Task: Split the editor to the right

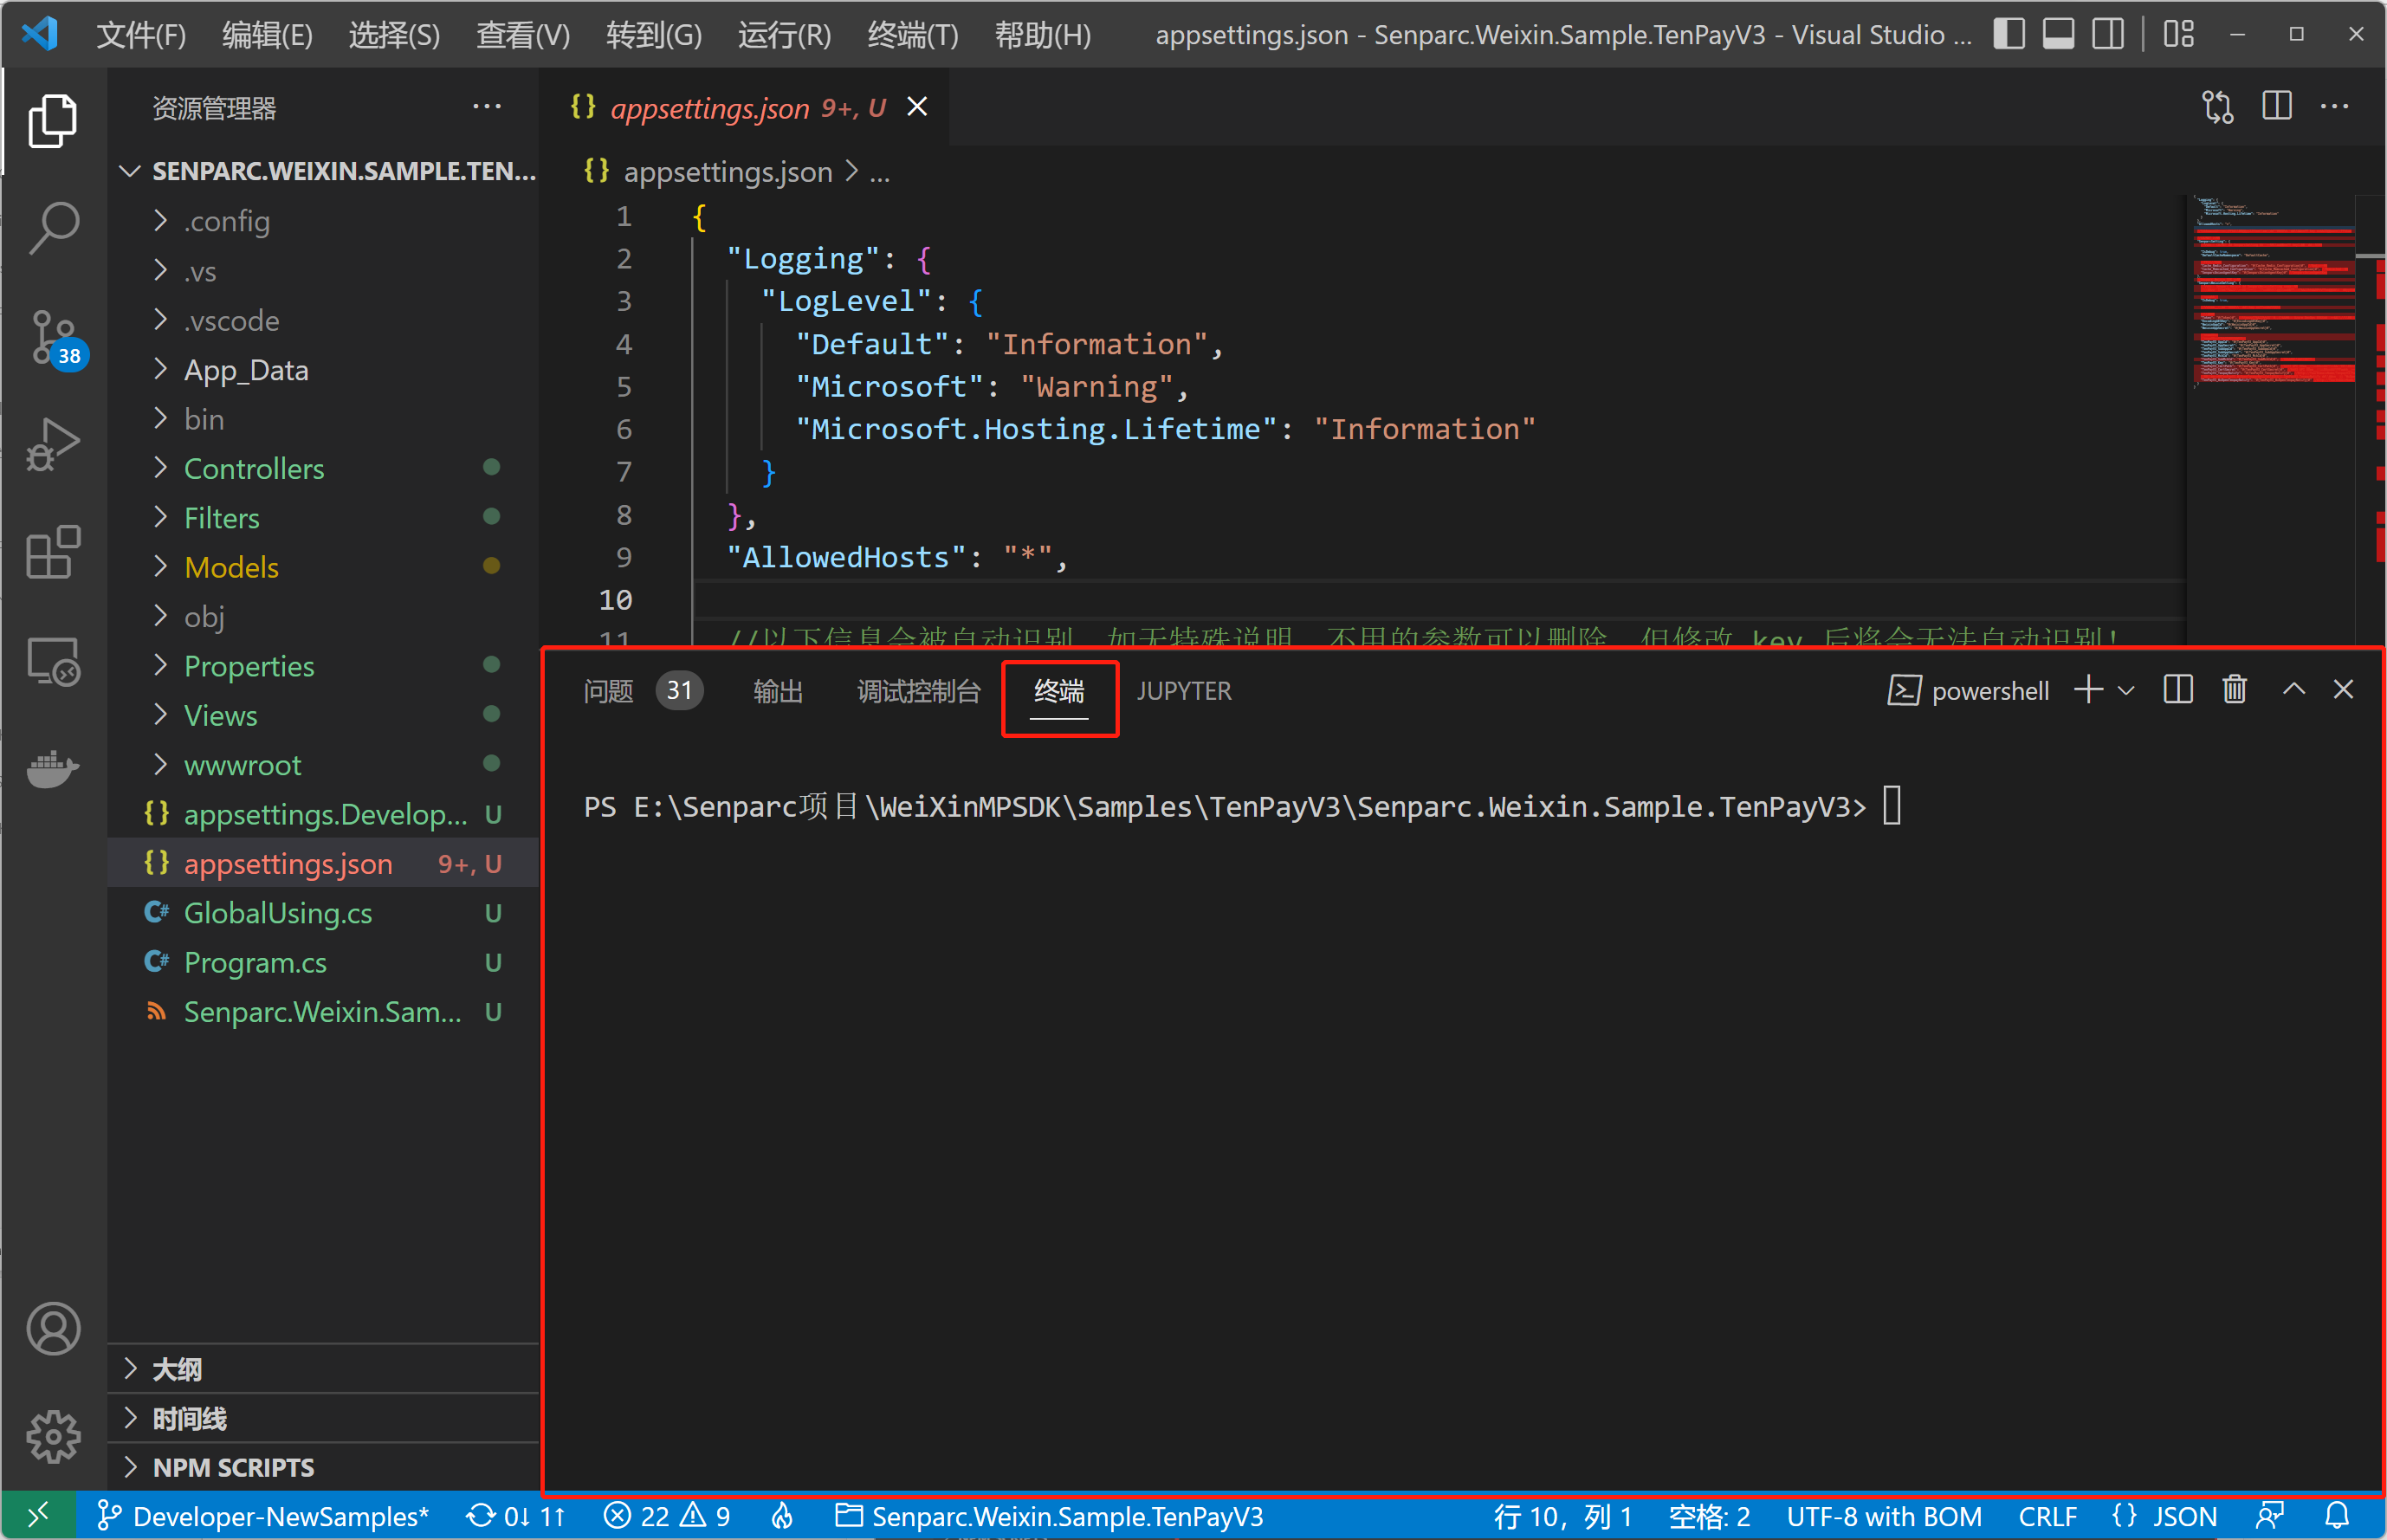Action: tap(2277, 106)
